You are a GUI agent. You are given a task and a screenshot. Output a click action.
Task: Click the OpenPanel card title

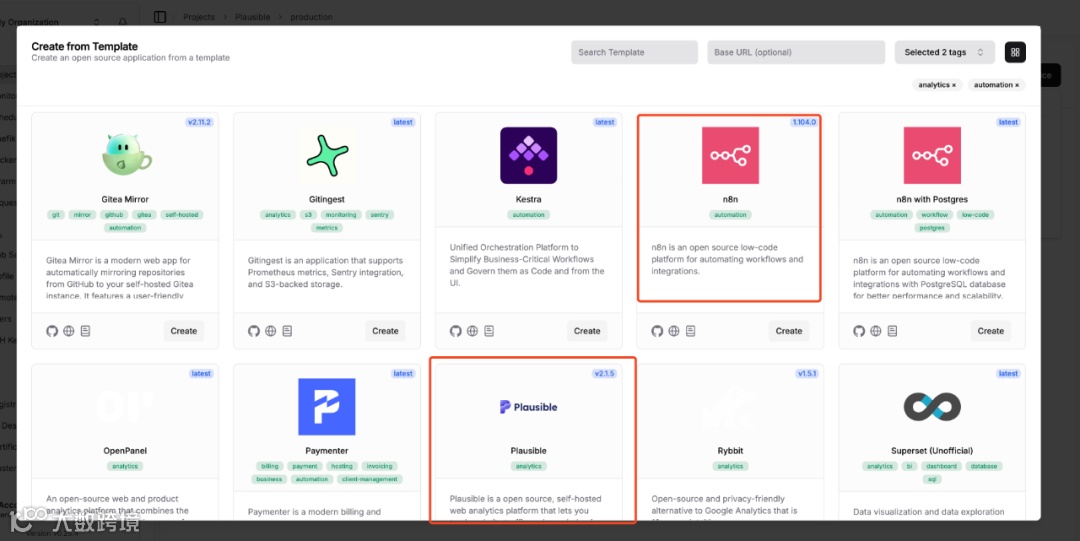(x=125, y=451)
